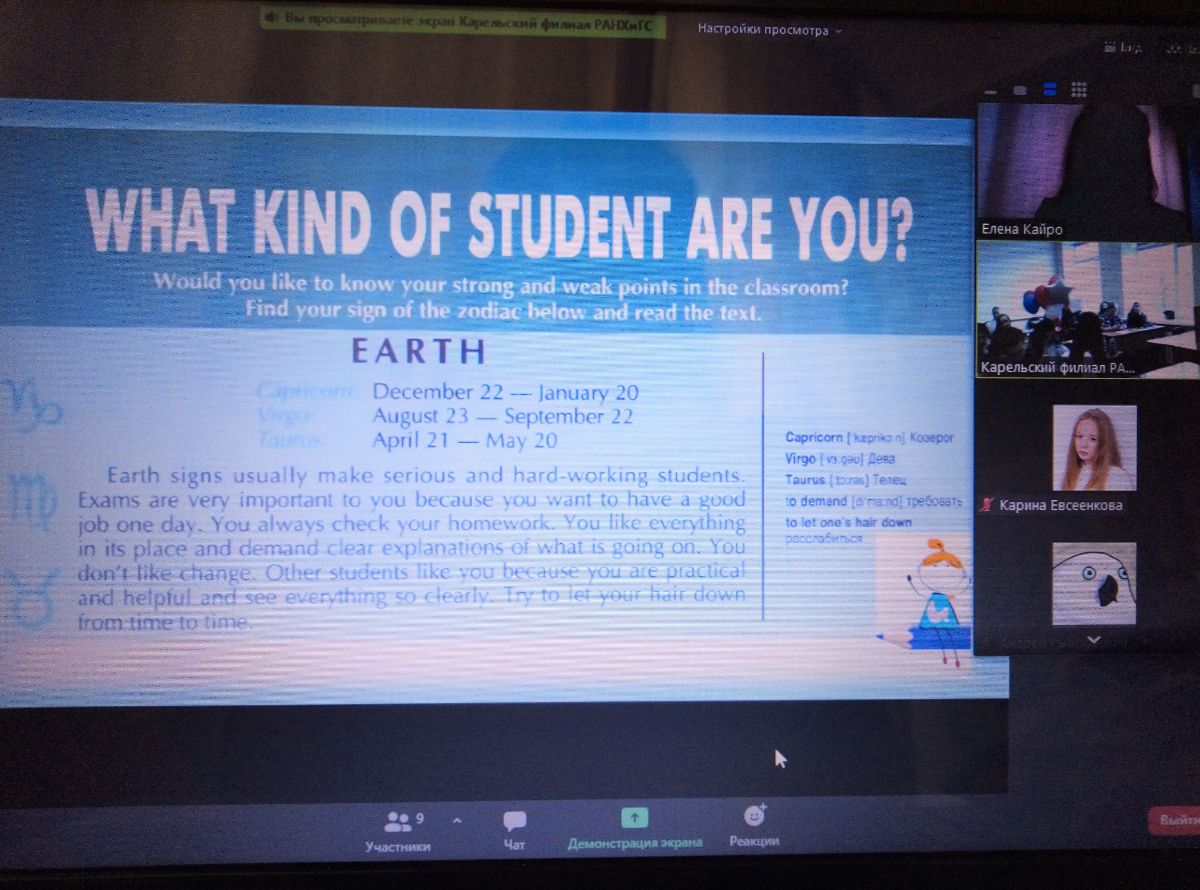1200x890 pixels.
Task: Switch video panel to grid gallery view
Action: pos(1079,90)
